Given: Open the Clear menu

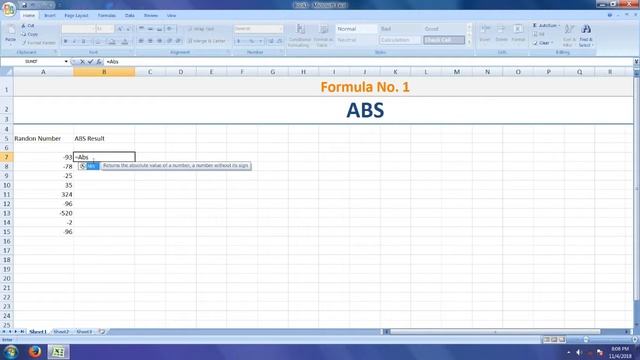Looking at the screenshot, I should [543, 43].
